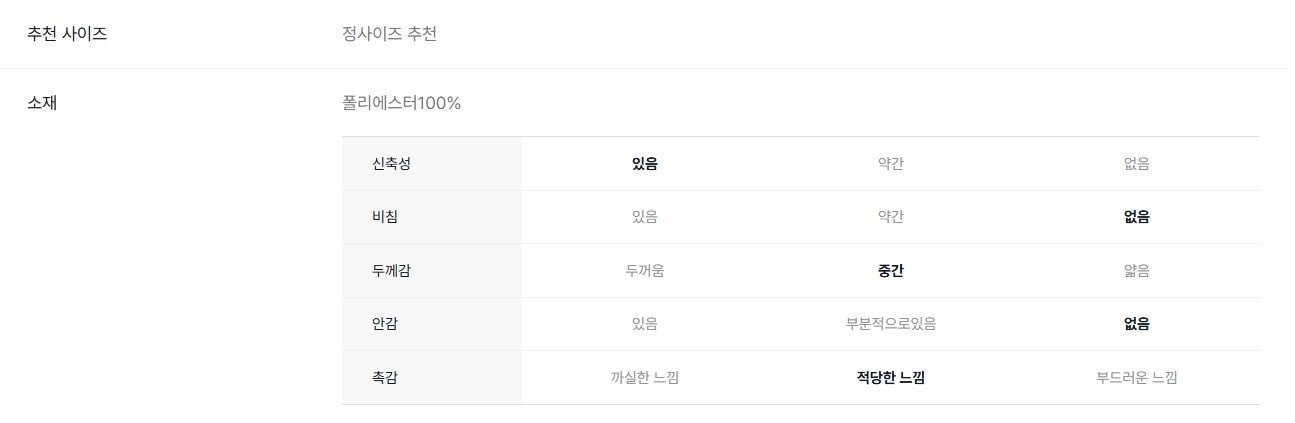Image resolution: width=1295 pixels, height=423 pixels.
Task: Choose the bold 없음 in the 안감 row
Action: coord(1136,324)
